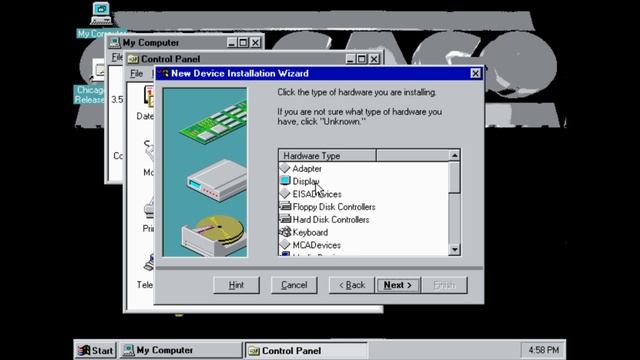Click the Hint button
Image resolution: width=640 pixels, height=360 pixels.
point(236,285)
